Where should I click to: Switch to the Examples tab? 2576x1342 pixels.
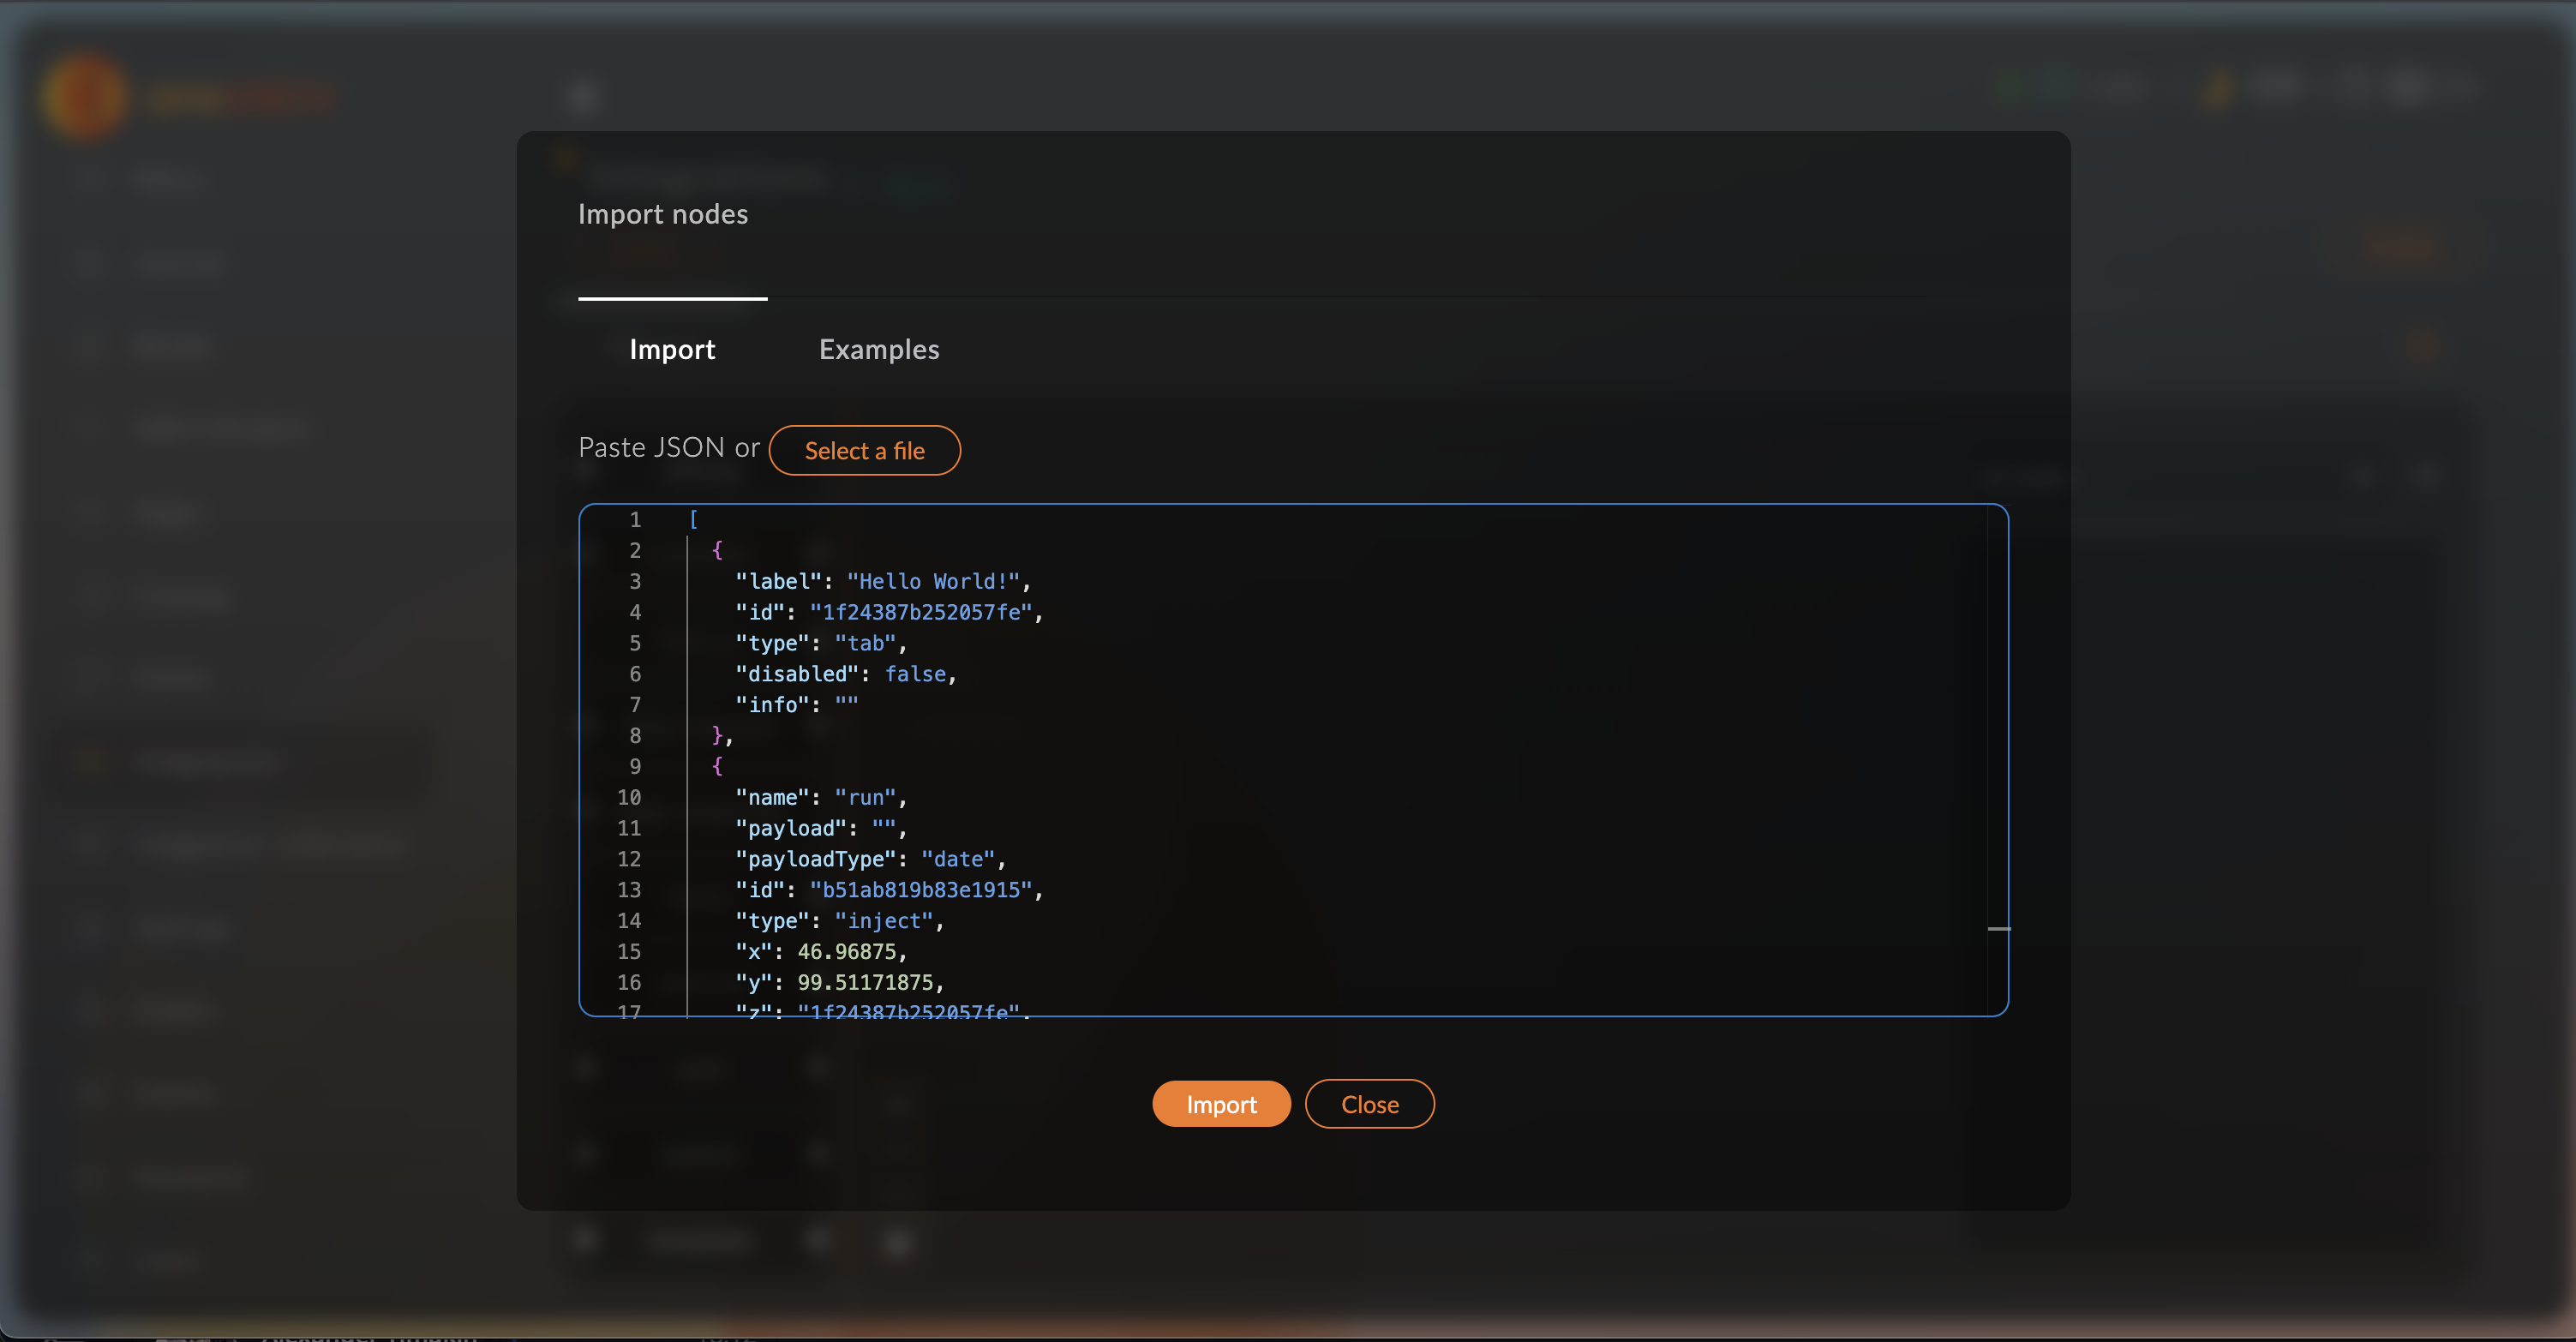coord(878,349)
